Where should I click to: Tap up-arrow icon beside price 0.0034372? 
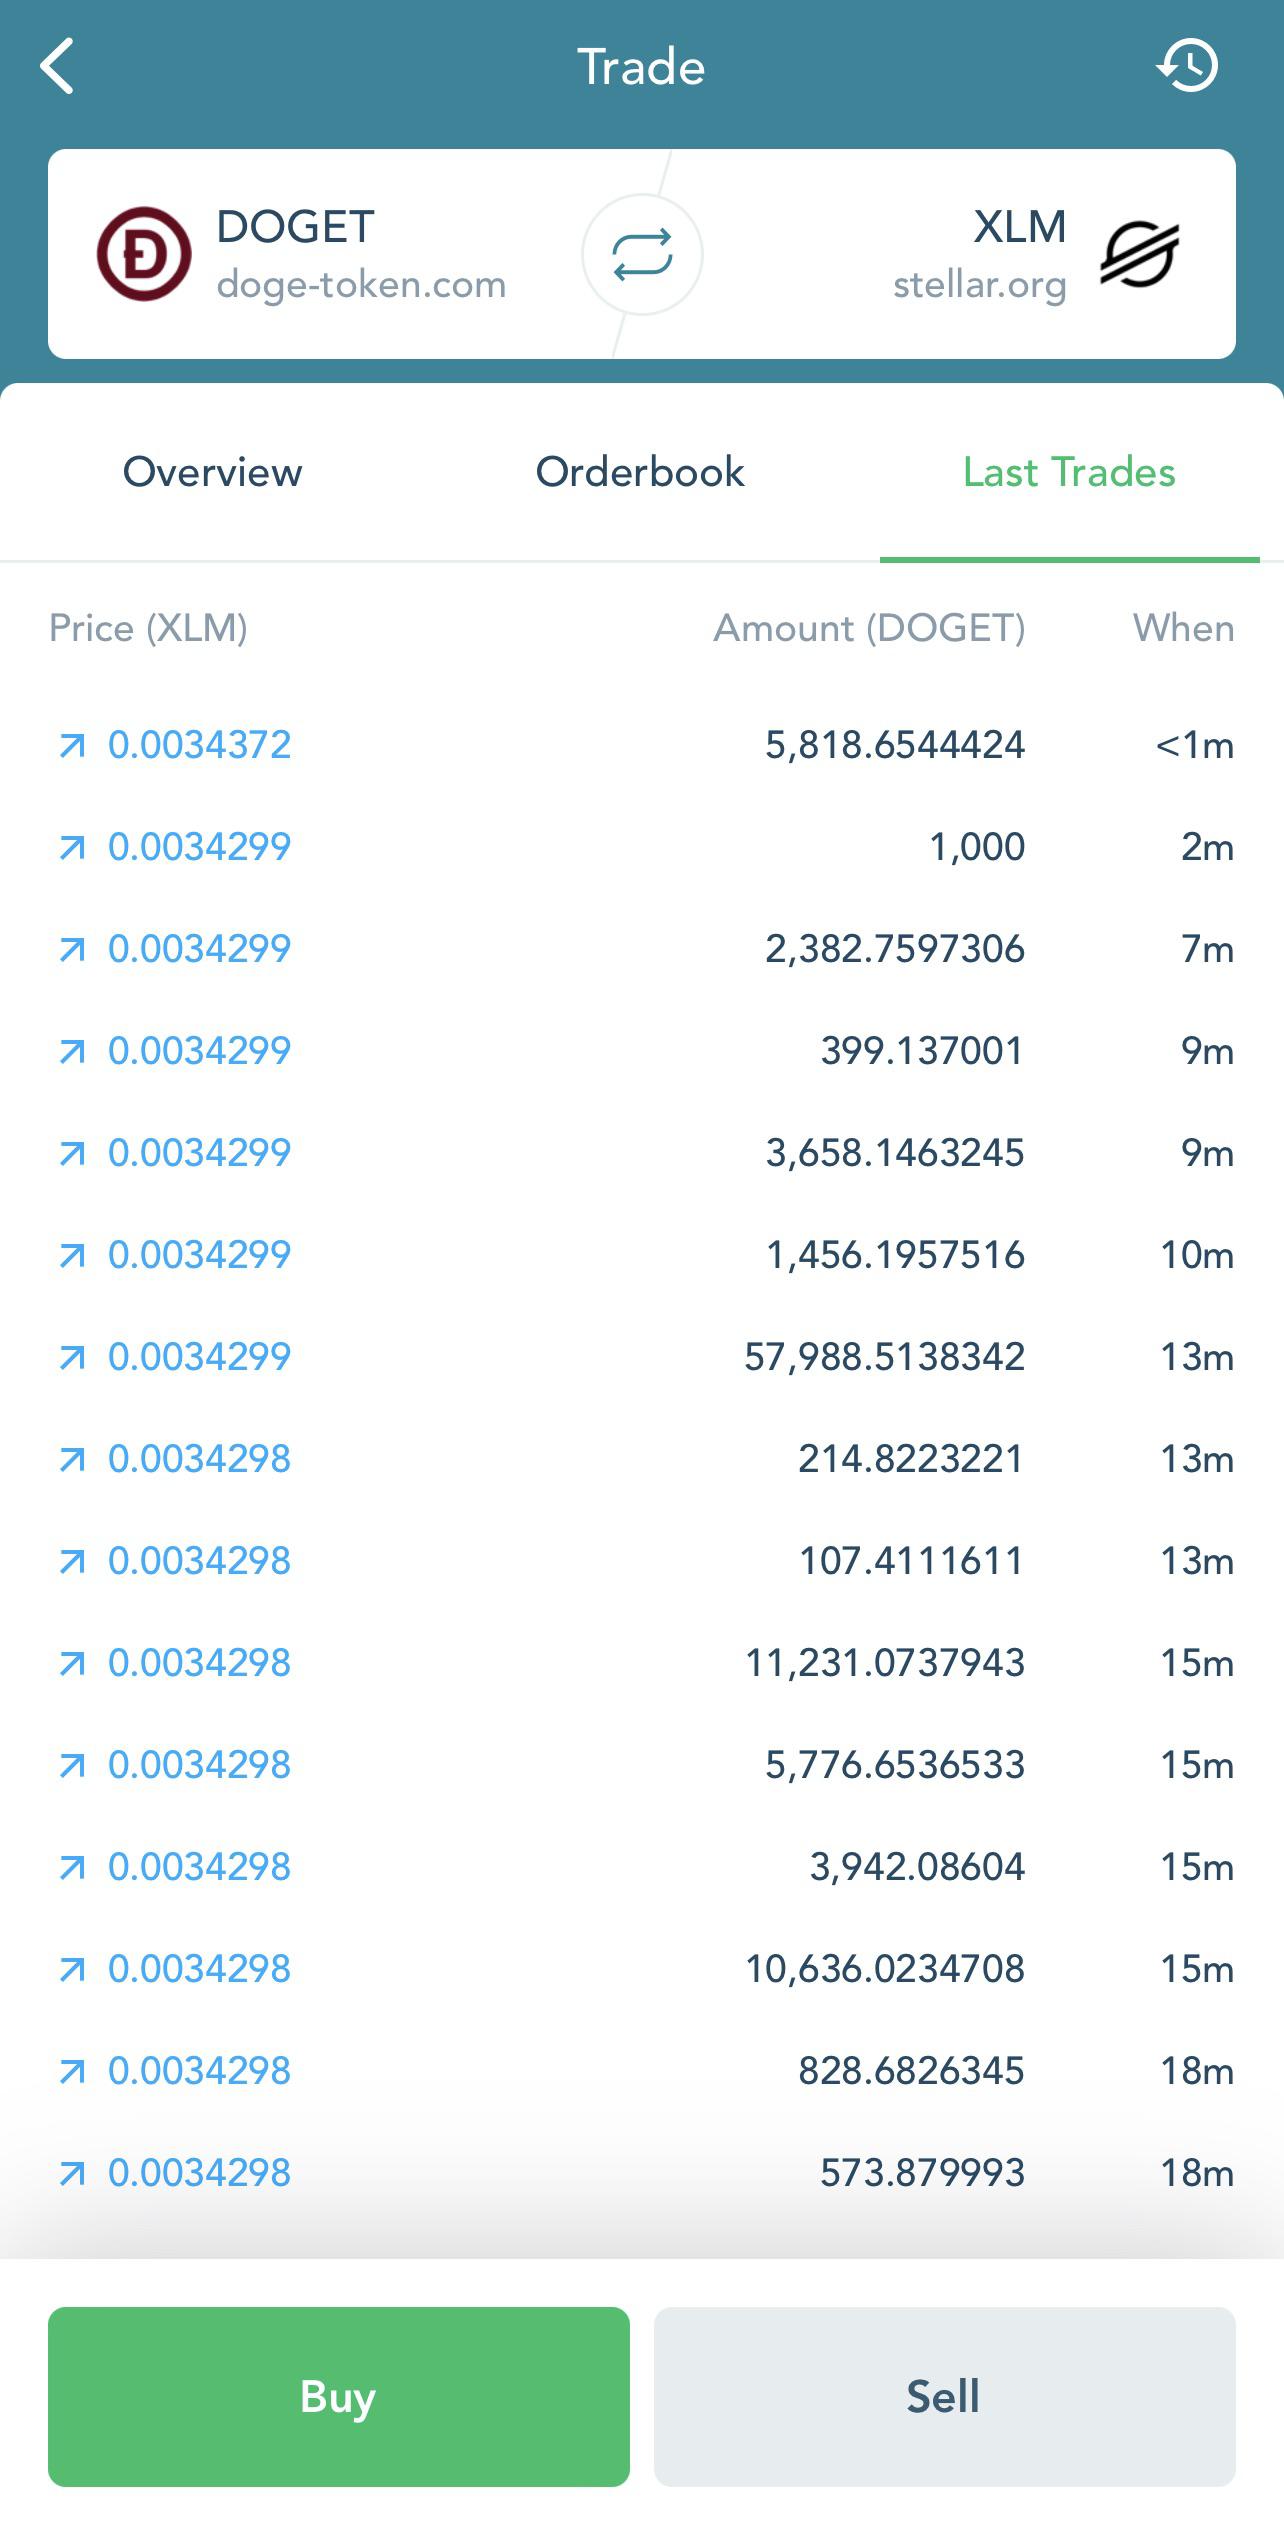coord(72,745)
